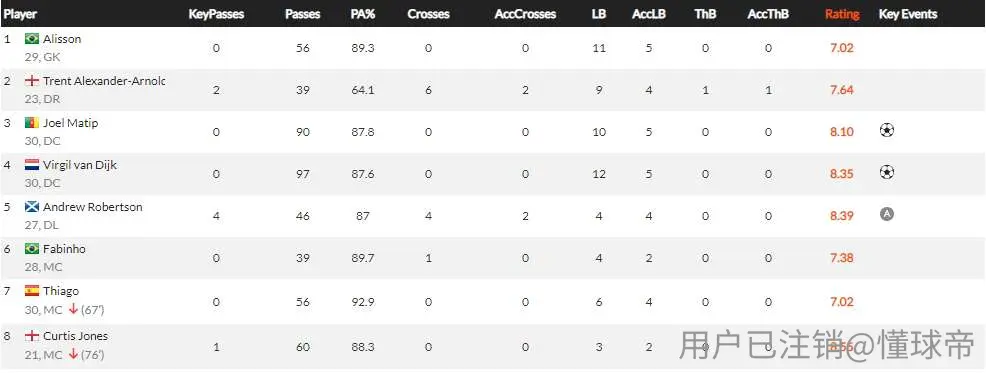Viewport: 986px width, 373px height.
Task: Open Fabinho's player profile link
Action: [64, 249]
